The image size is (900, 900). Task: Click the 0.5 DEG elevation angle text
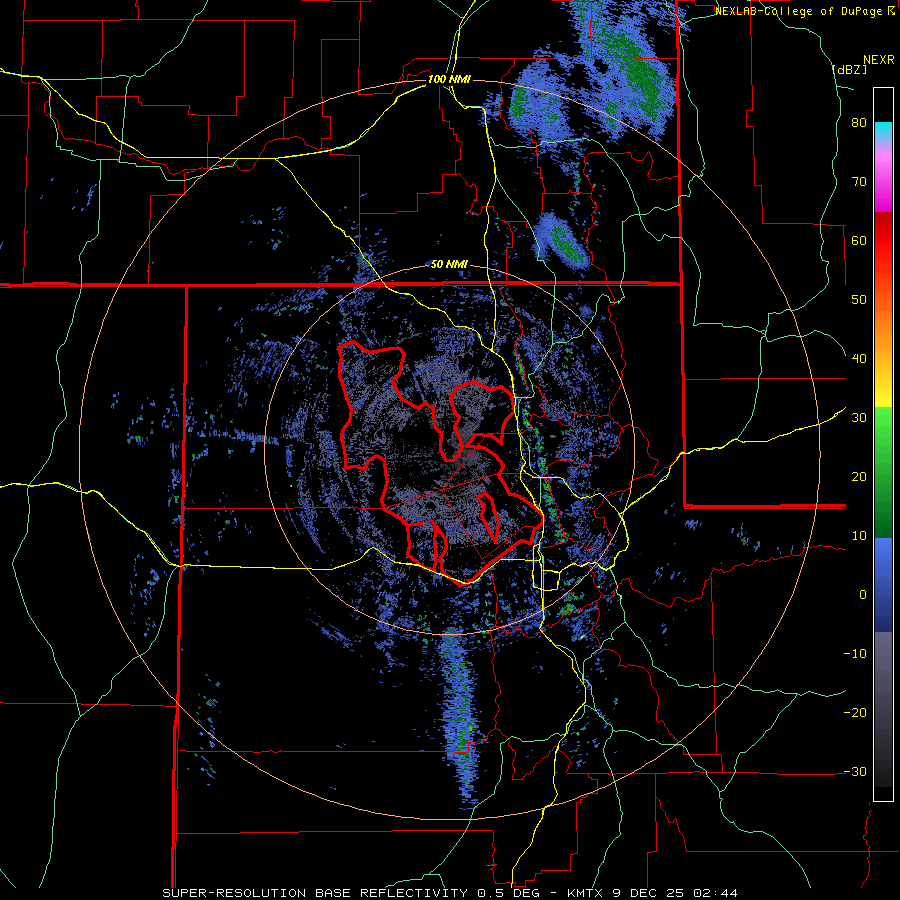pyautogui.click(x=509, y=893)
